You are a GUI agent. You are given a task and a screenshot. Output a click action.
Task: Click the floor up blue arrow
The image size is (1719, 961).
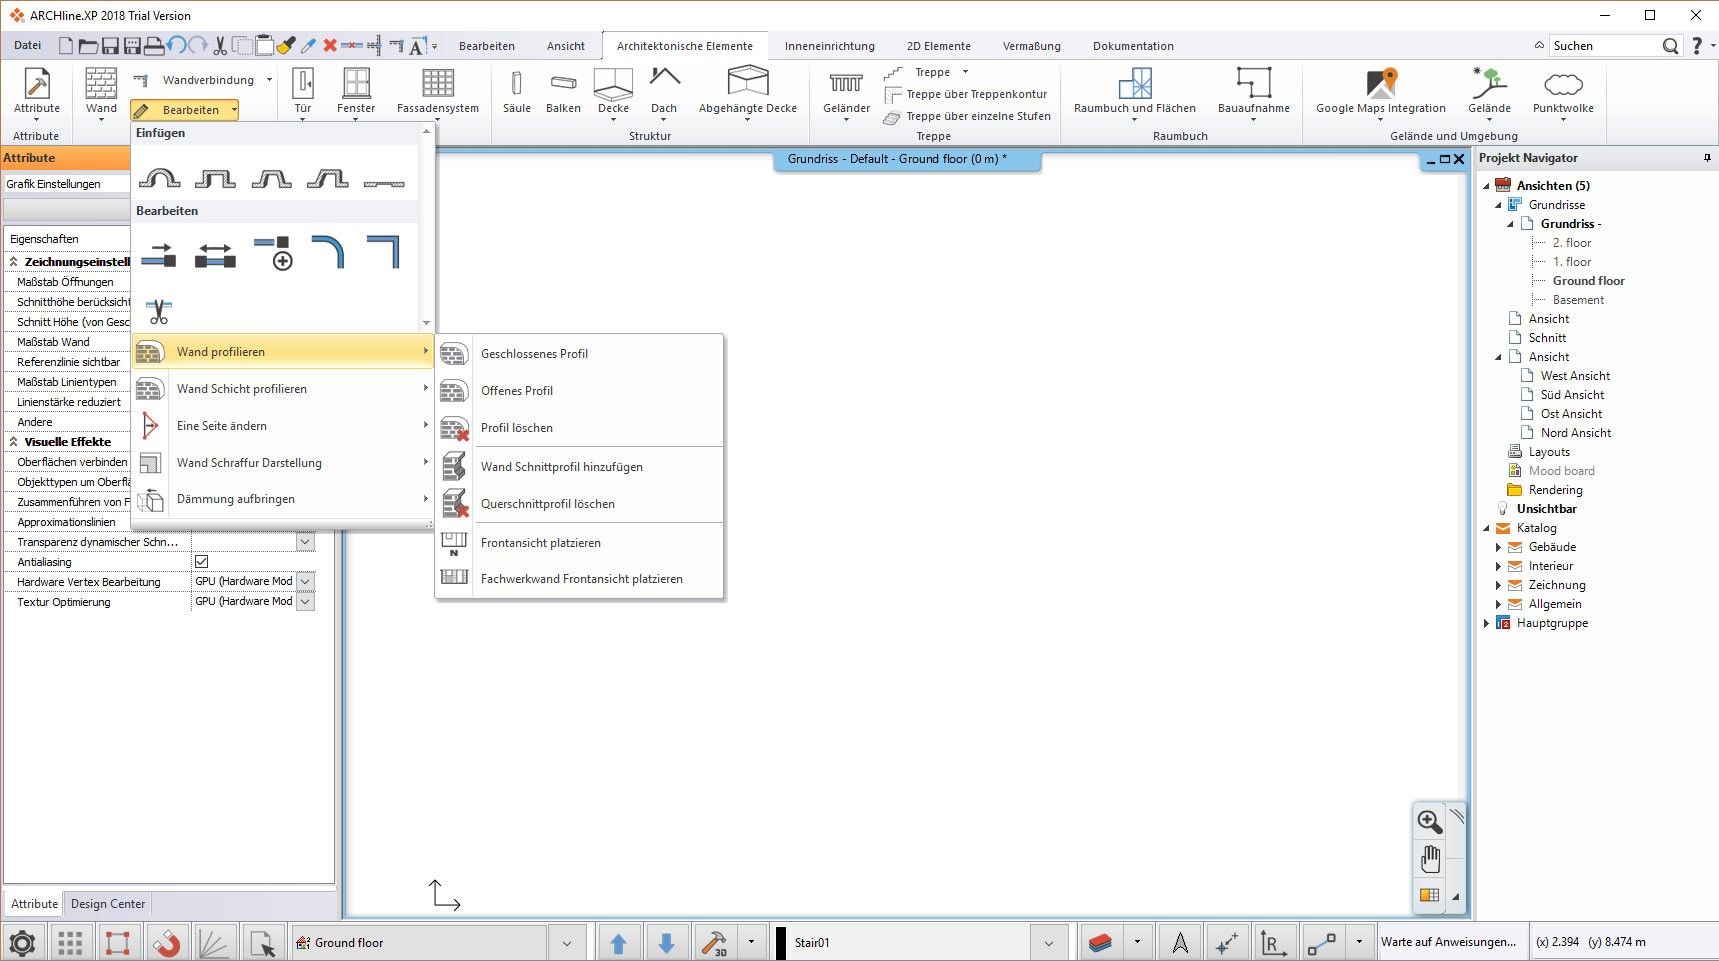[x=618, y=943]
